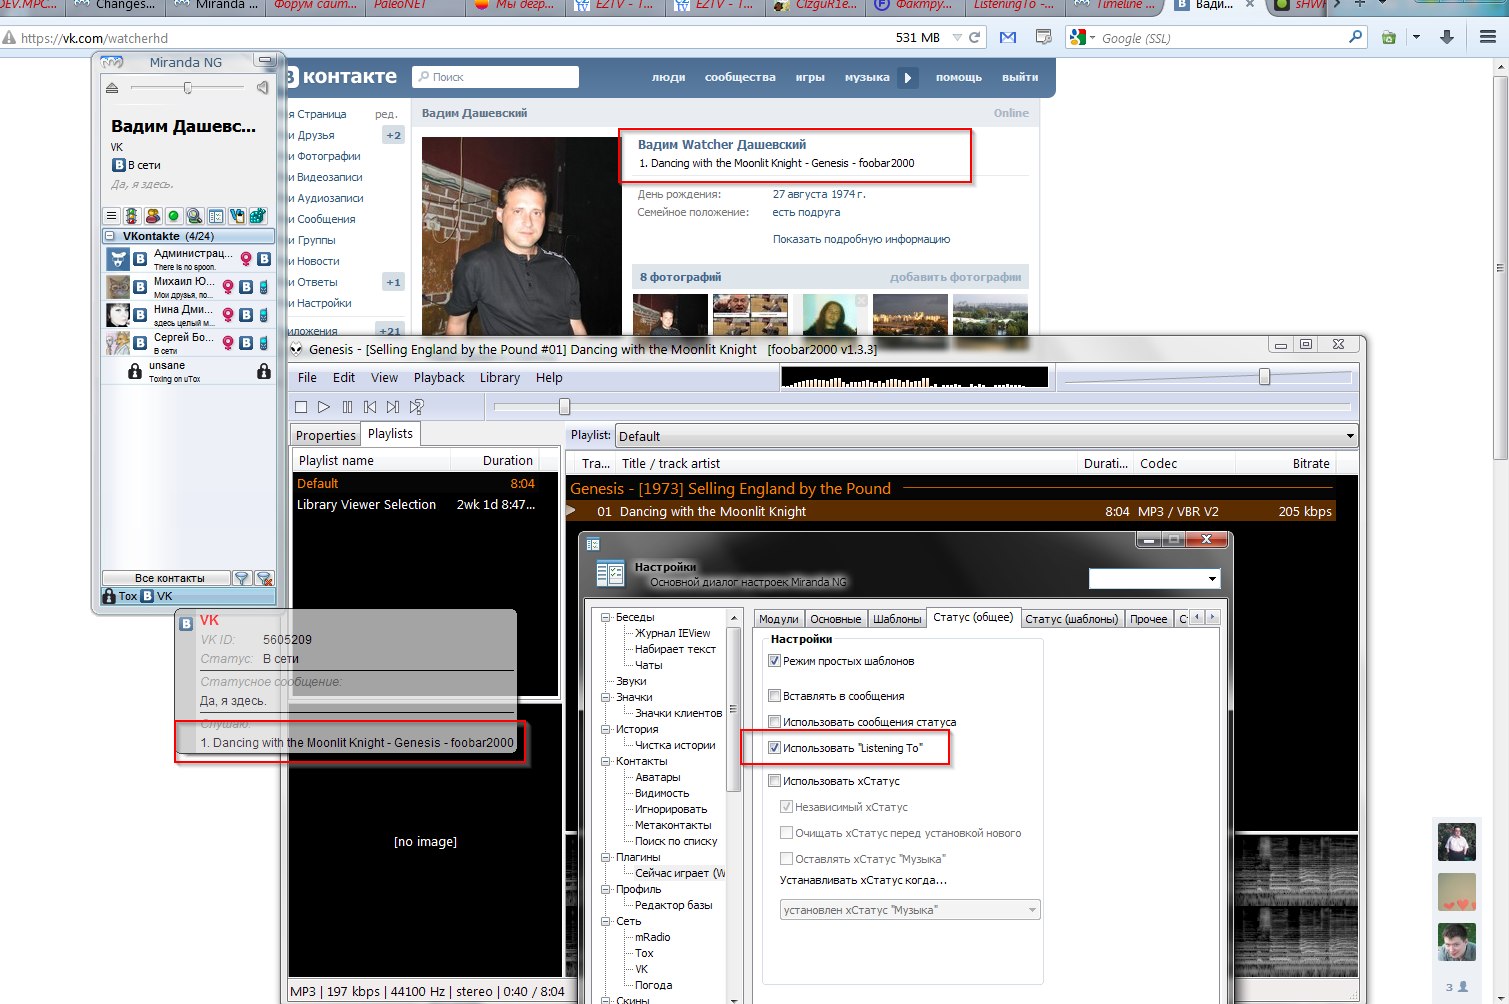Open the Playlist Default dropdown in foobar2000
Image resolution: width=1509 pixels, height=1004 pixels.
987,436
